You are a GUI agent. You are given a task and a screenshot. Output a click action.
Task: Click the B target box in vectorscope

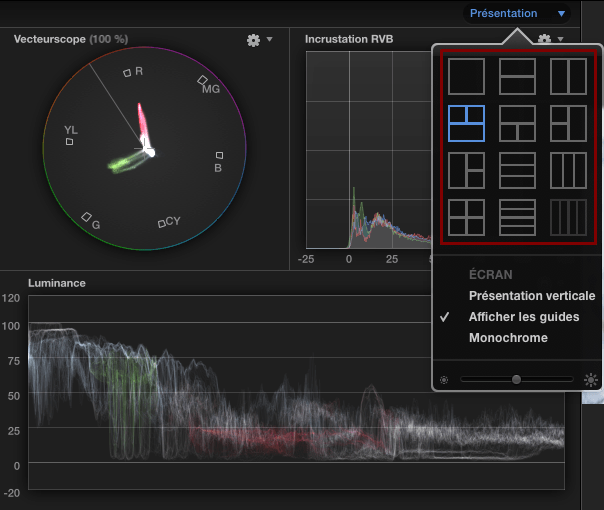click(219, 155)
